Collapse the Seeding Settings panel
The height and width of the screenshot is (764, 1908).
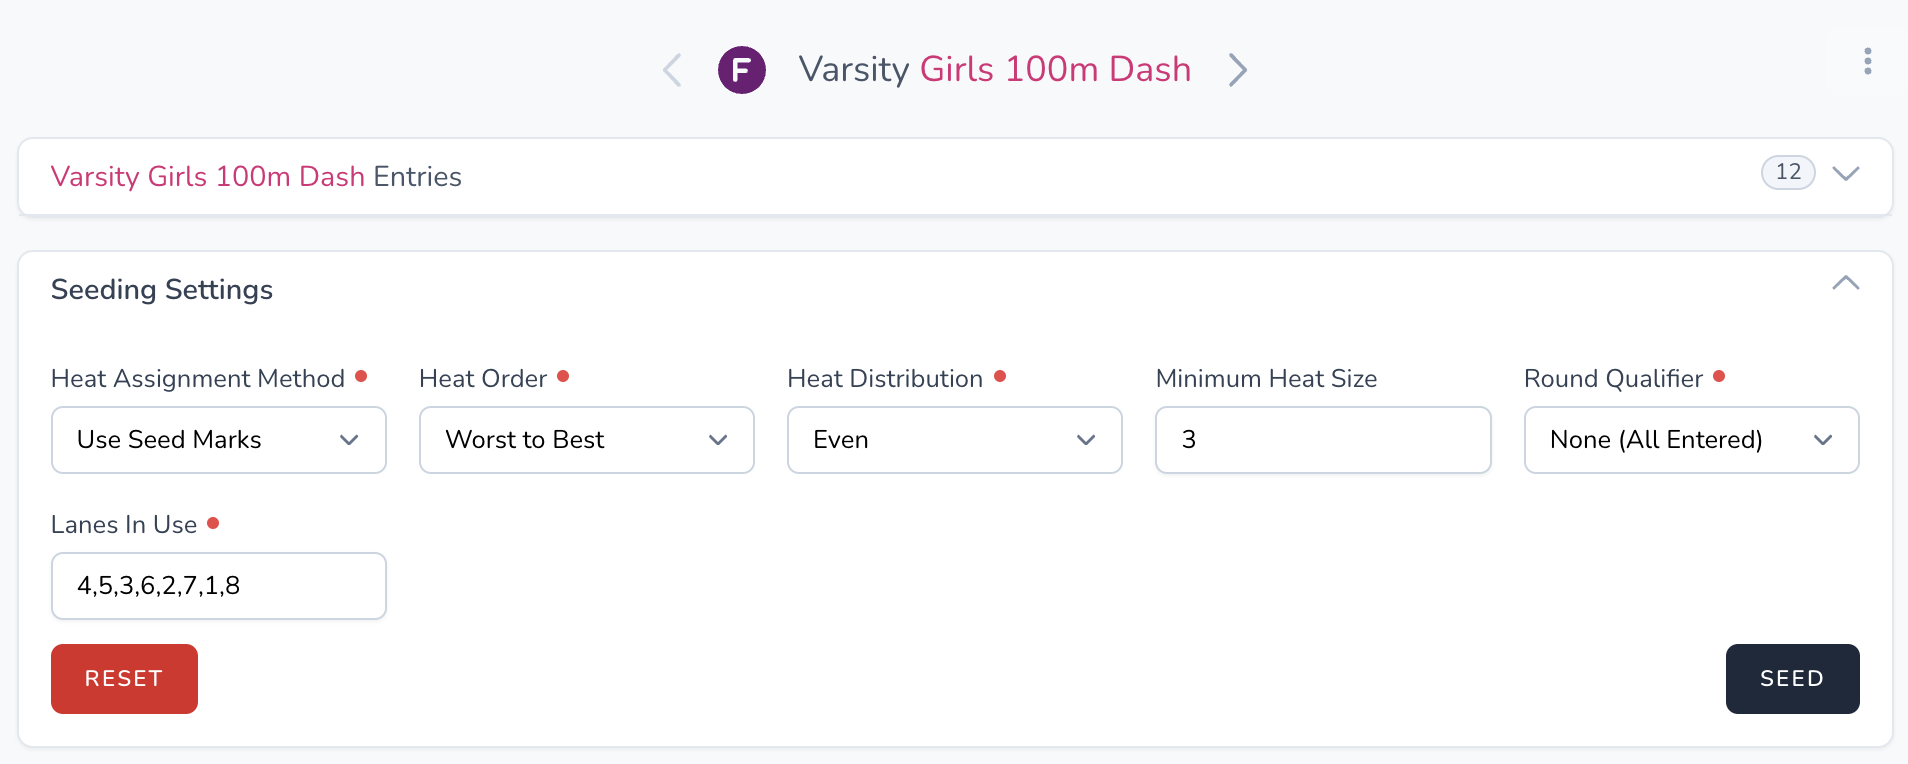1845,284
